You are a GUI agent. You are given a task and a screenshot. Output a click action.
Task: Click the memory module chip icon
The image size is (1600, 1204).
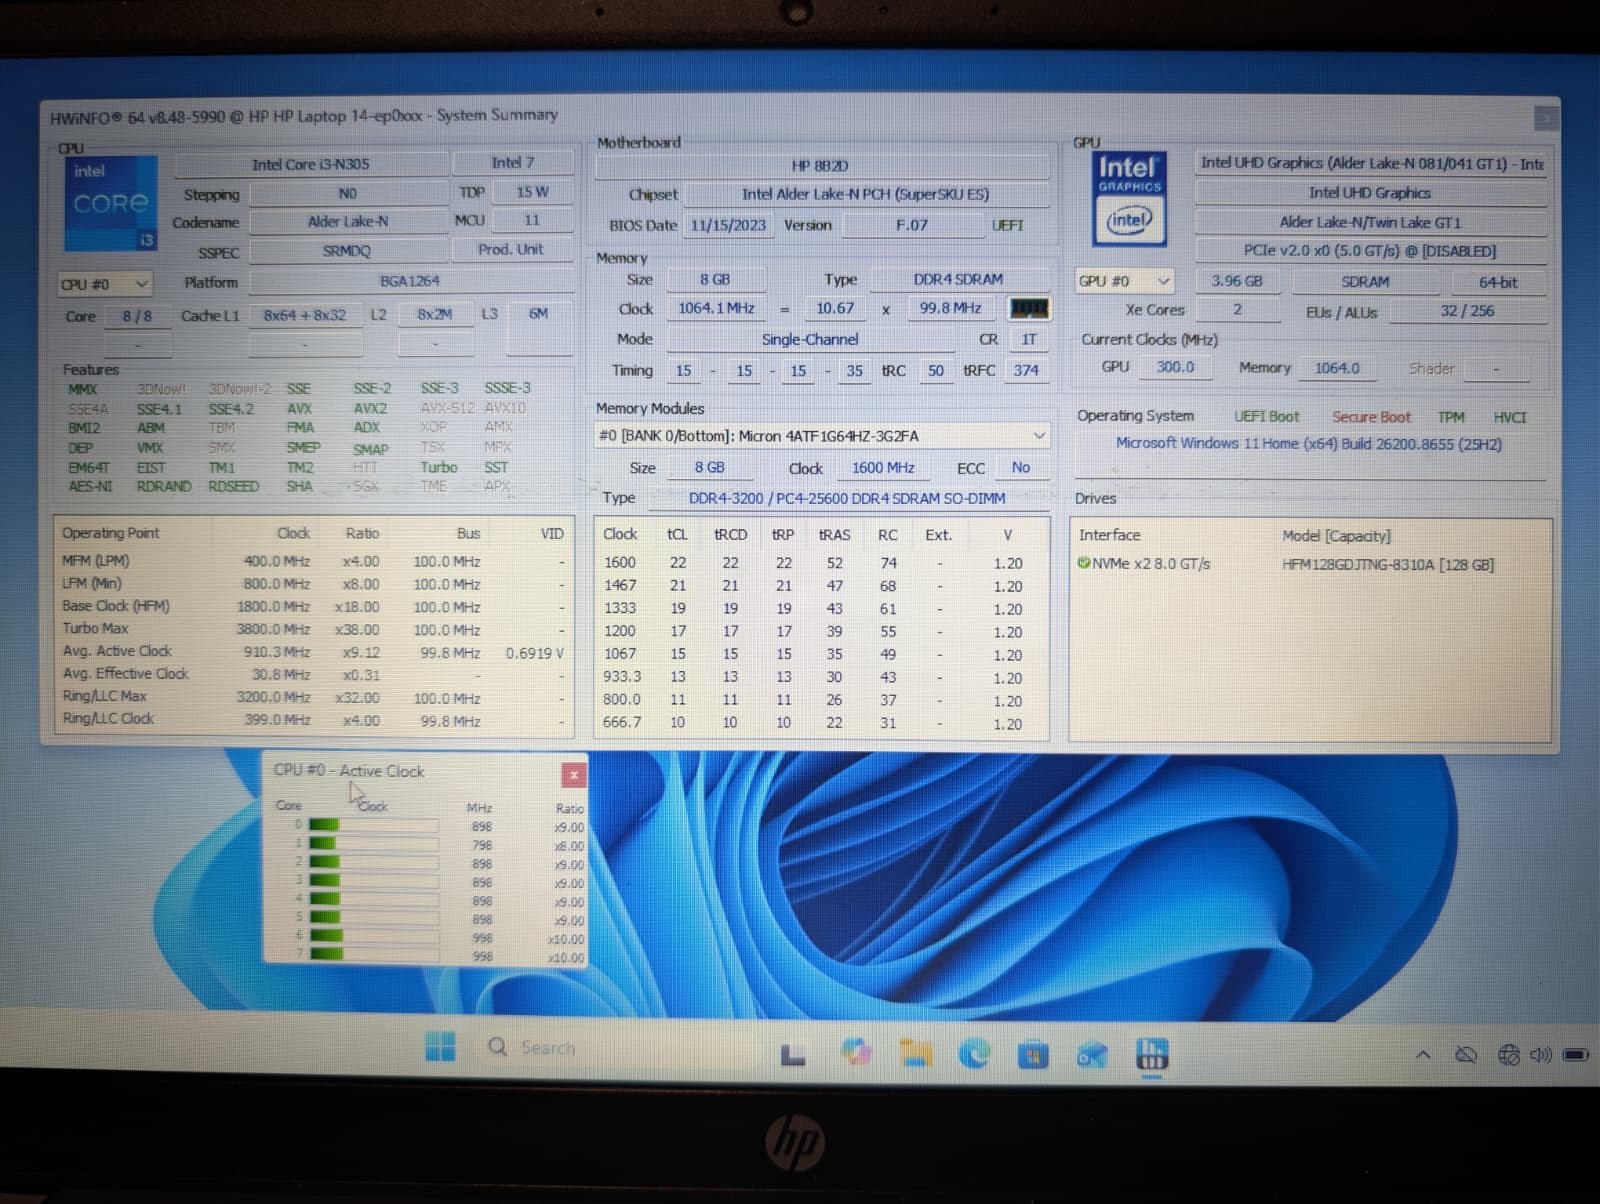(1029, 308)
